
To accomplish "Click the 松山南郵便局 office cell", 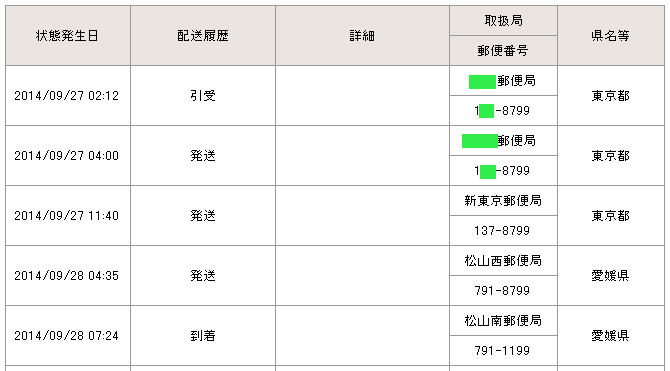I will pyautogui.click(x=503, y=321).
